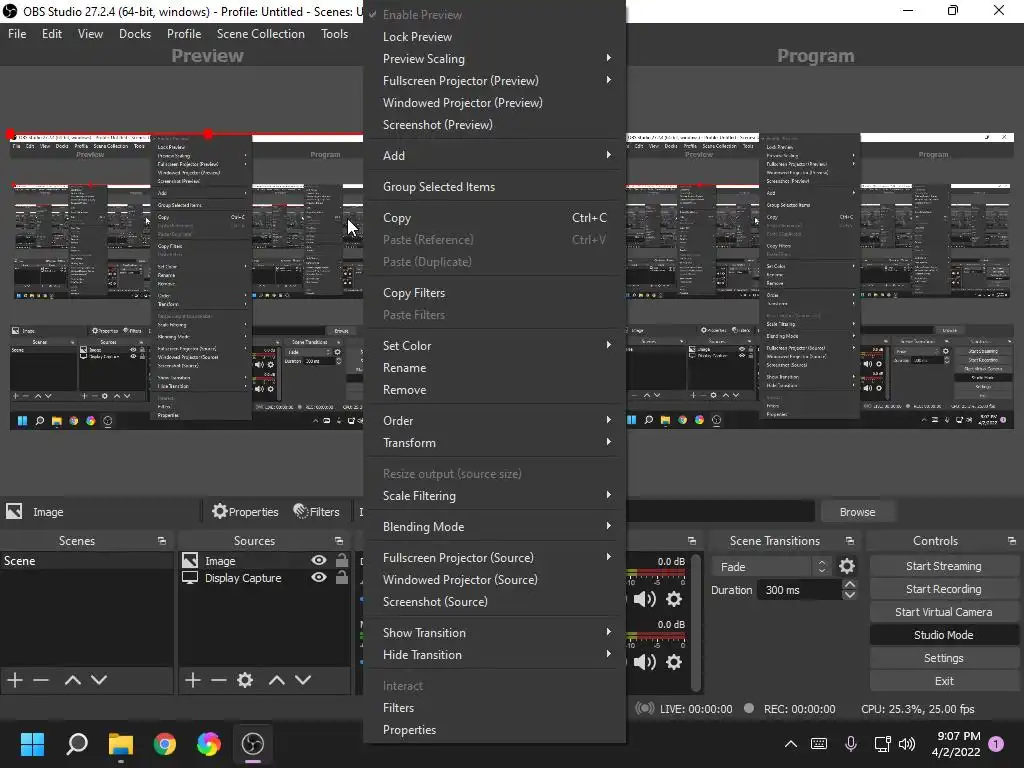Click Start Virtual Camera button
Viewport: 1024px width, 768px height.
[x=944, y=612]
